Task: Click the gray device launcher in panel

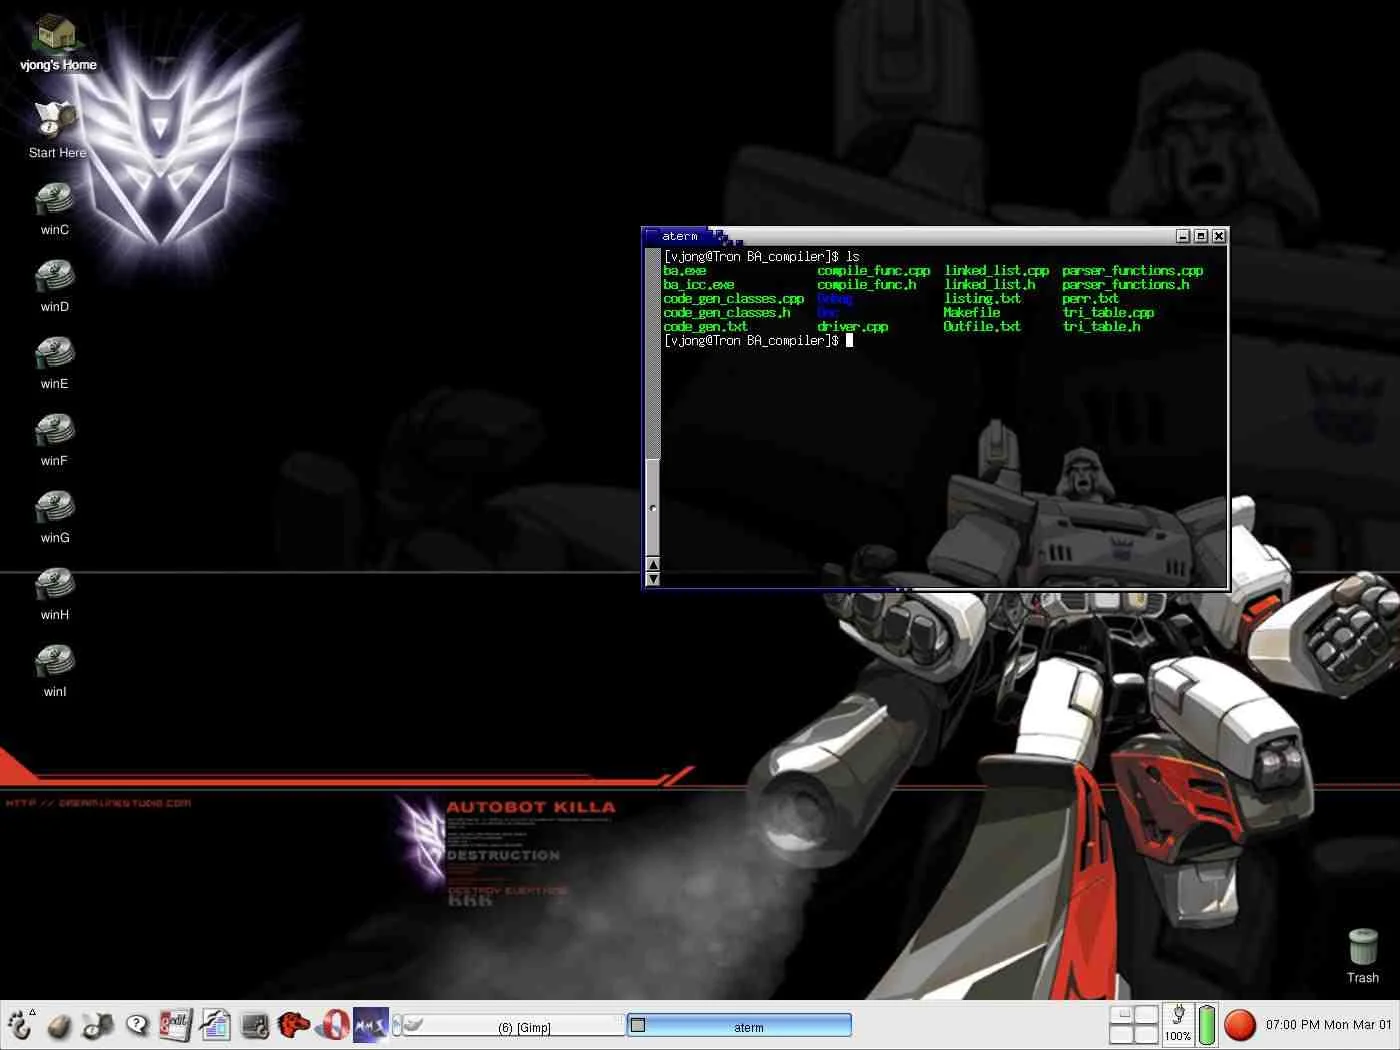Action: (x=254, y=1025)
